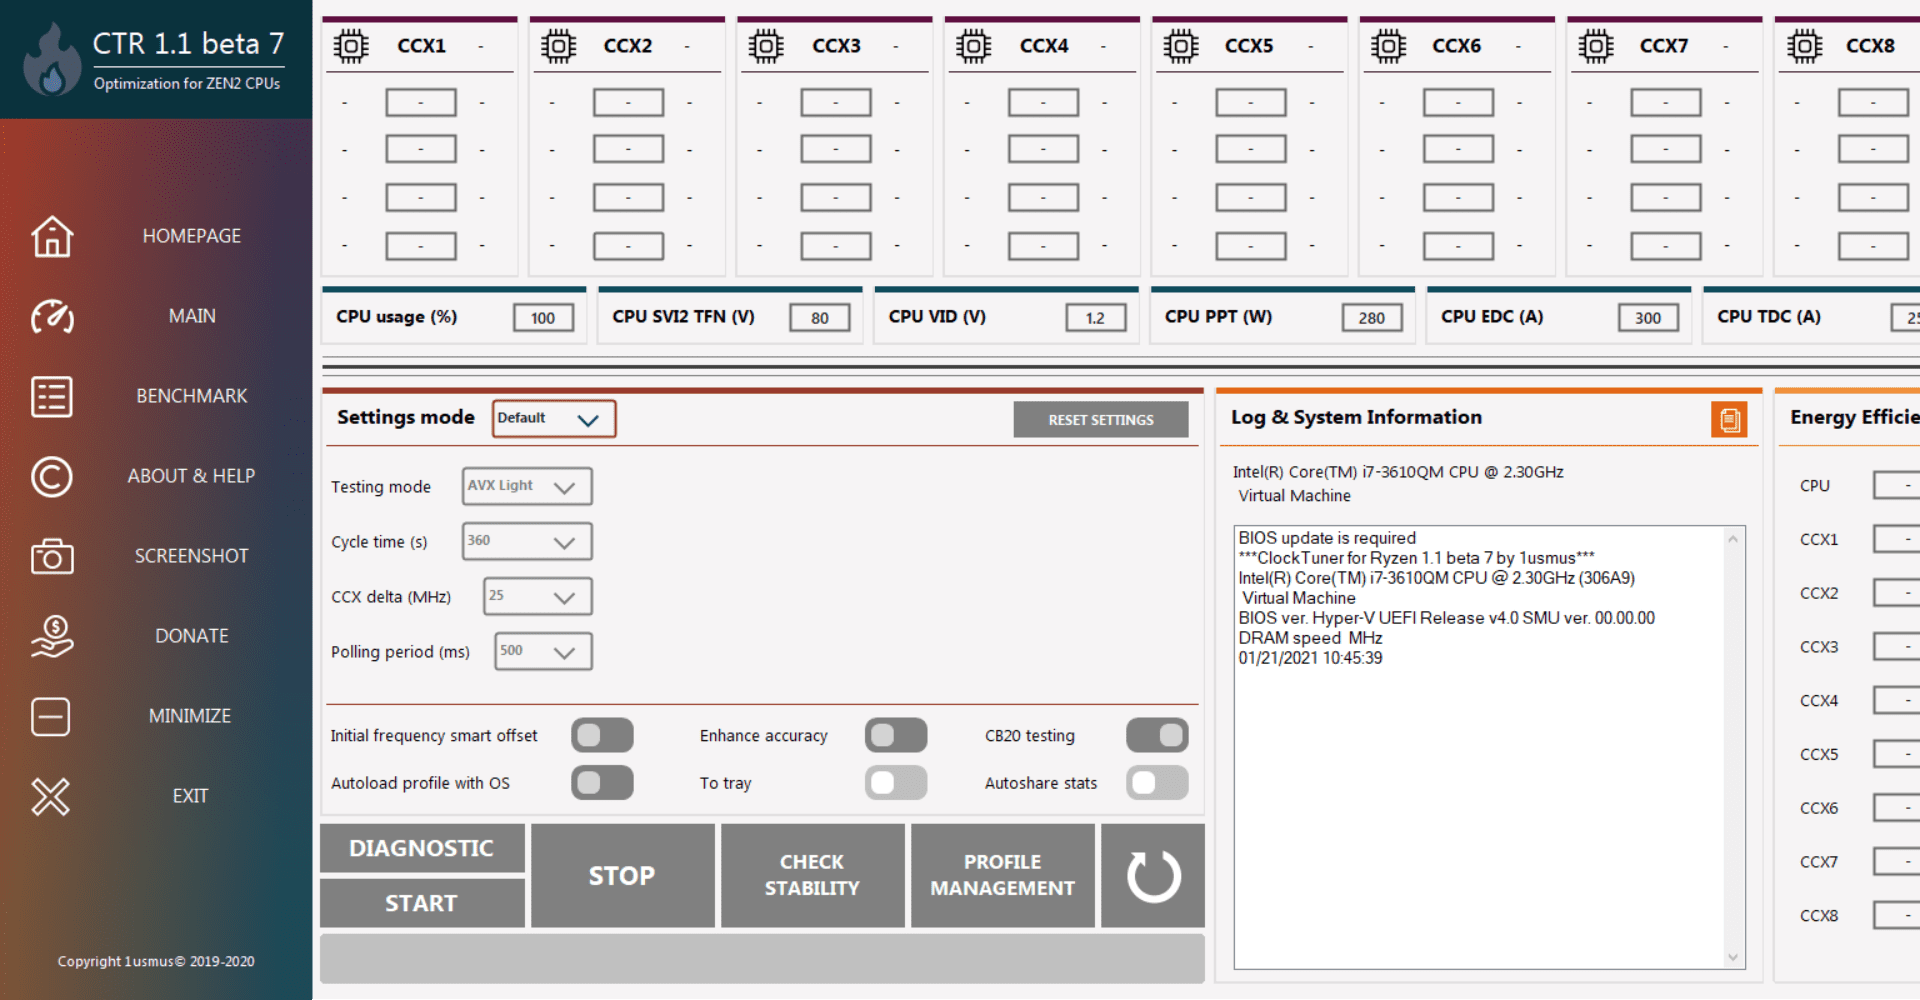Toggle Enhance accuracy switch
Viewport: 1920px width, 1000px height.
[x=896, y=735]
